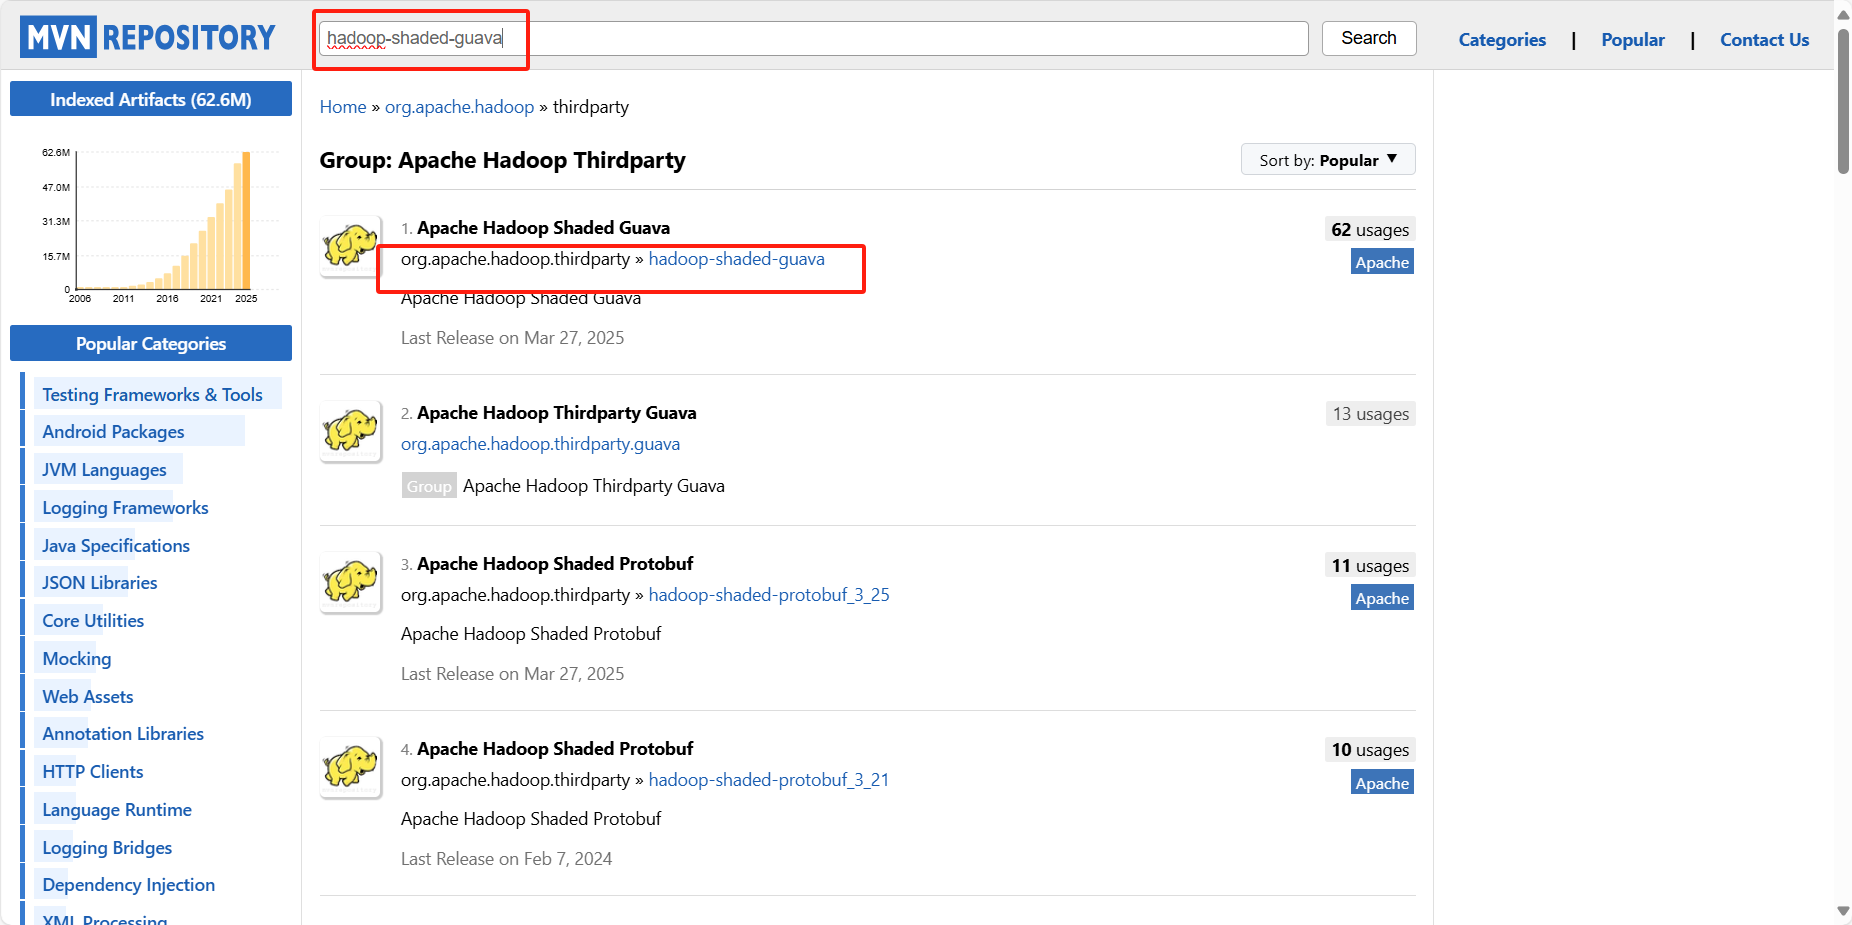
Task: Click the 13 usages badge
Action: (1370, 414)
